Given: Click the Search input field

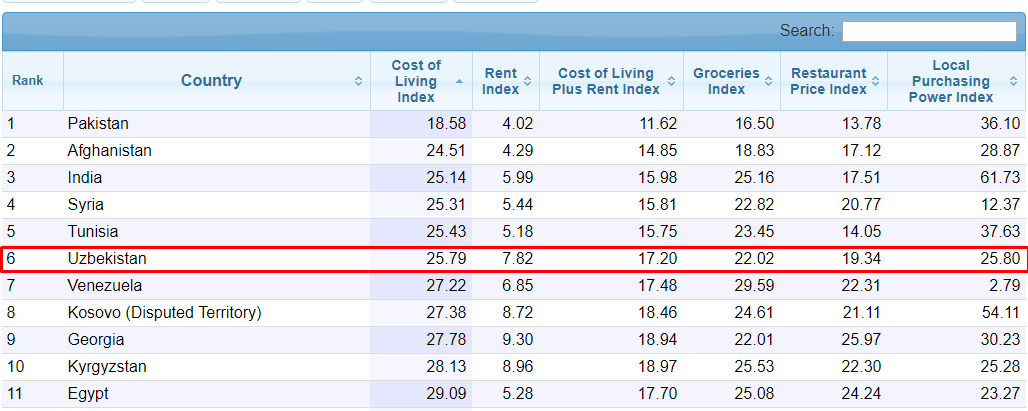Looking at the screenshot, I should (x=929, y=31).
